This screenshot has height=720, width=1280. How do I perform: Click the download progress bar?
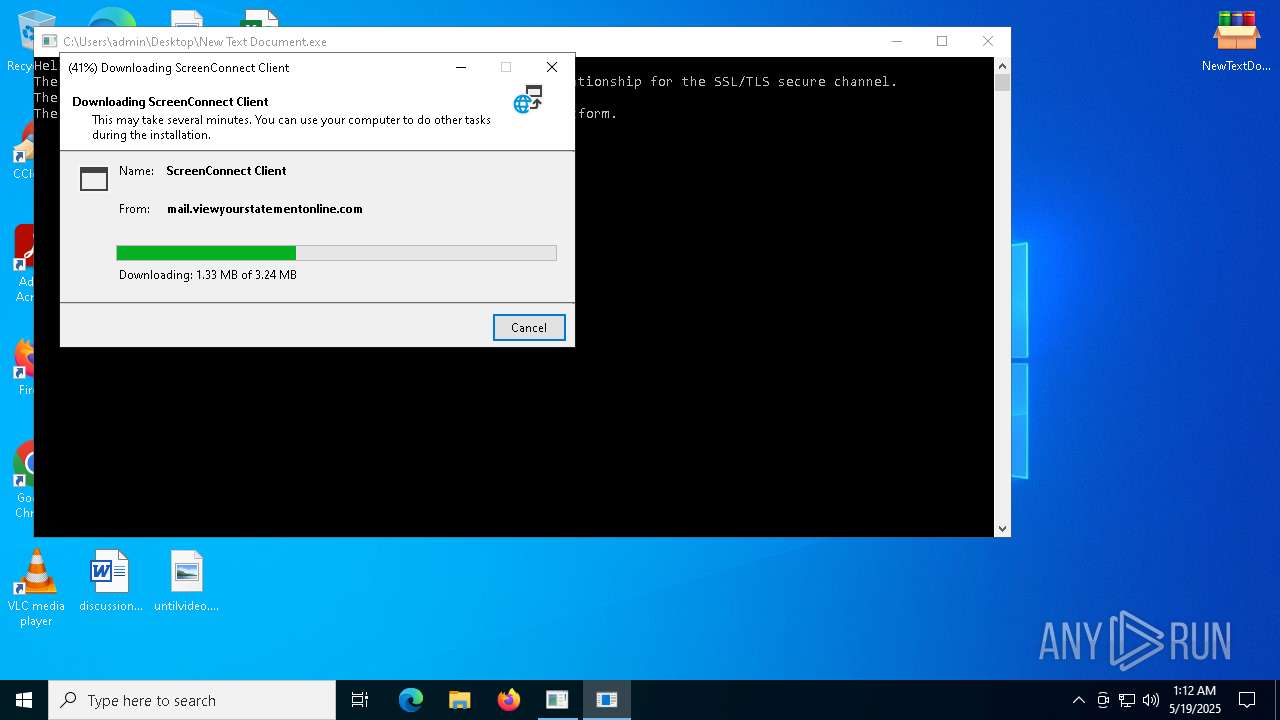click(x=336, y=253)
